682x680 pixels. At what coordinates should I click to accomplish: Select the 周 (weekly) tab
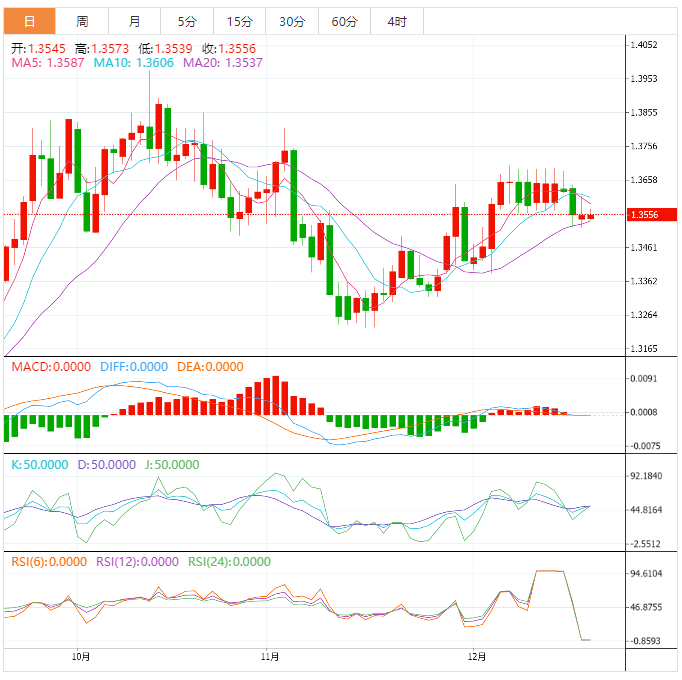(82, 21)
